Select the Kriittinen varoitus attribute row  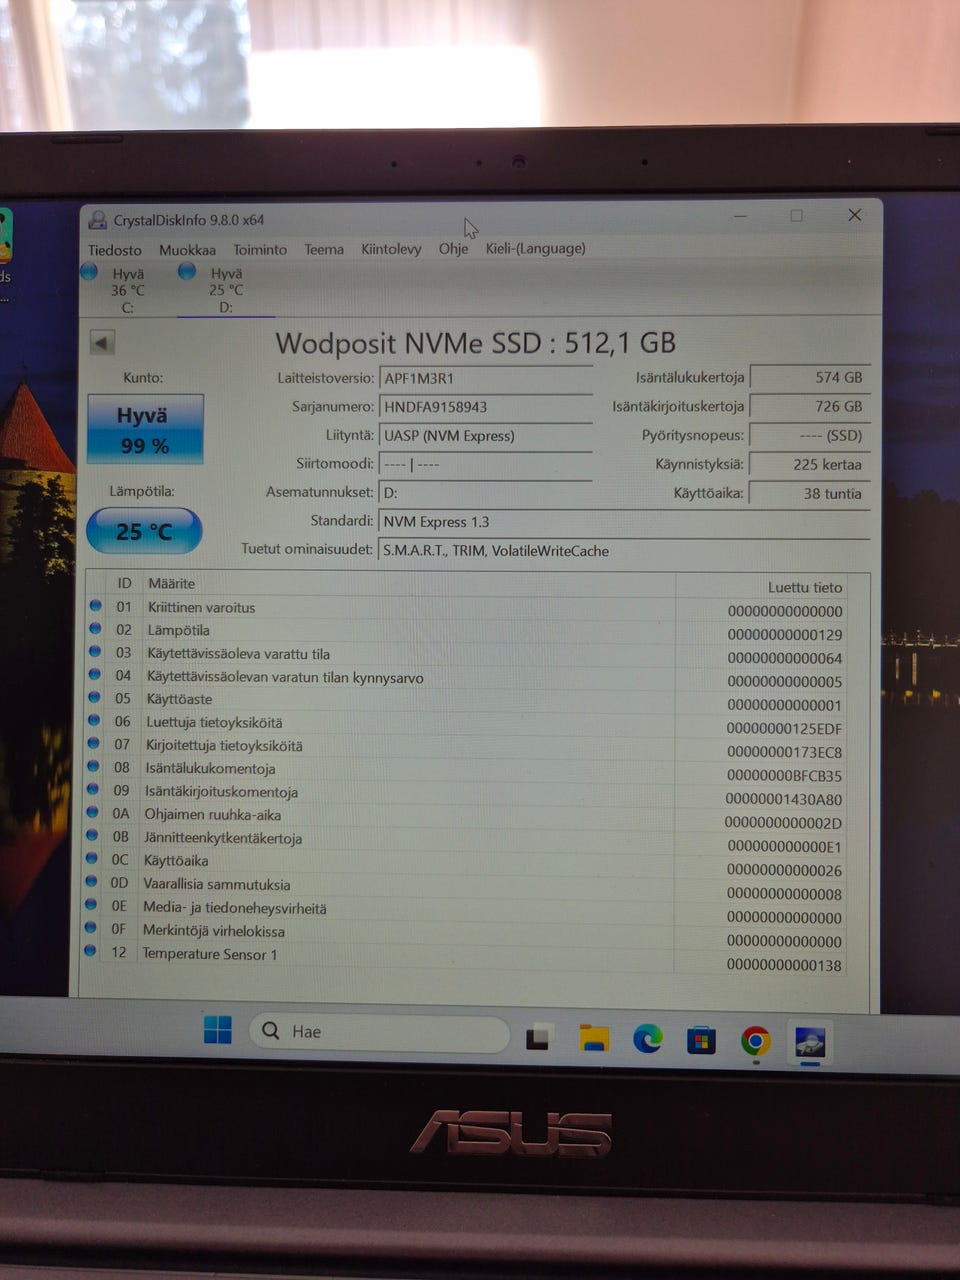tap(468, 608)
